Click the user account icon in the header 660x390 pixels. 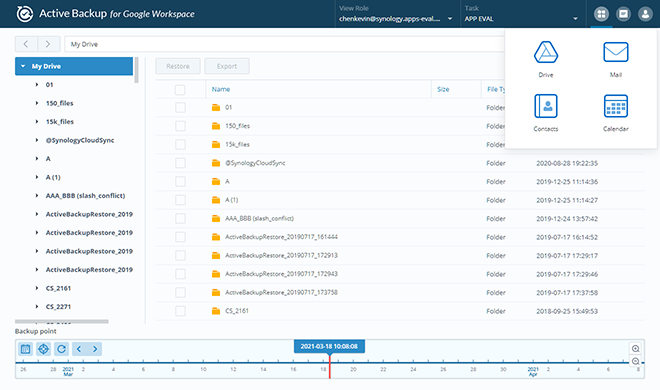[645, 14]
